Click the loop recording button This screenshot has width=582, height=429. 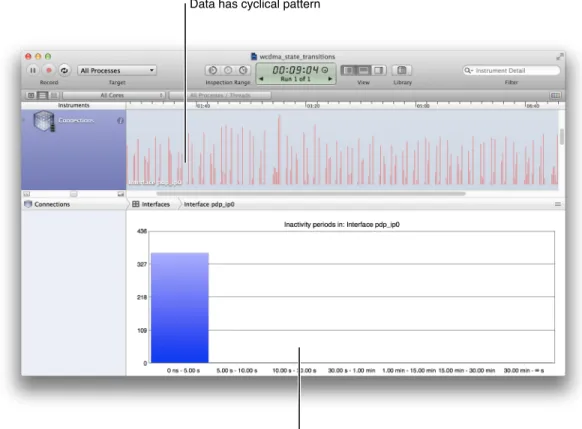coord(64,70)
